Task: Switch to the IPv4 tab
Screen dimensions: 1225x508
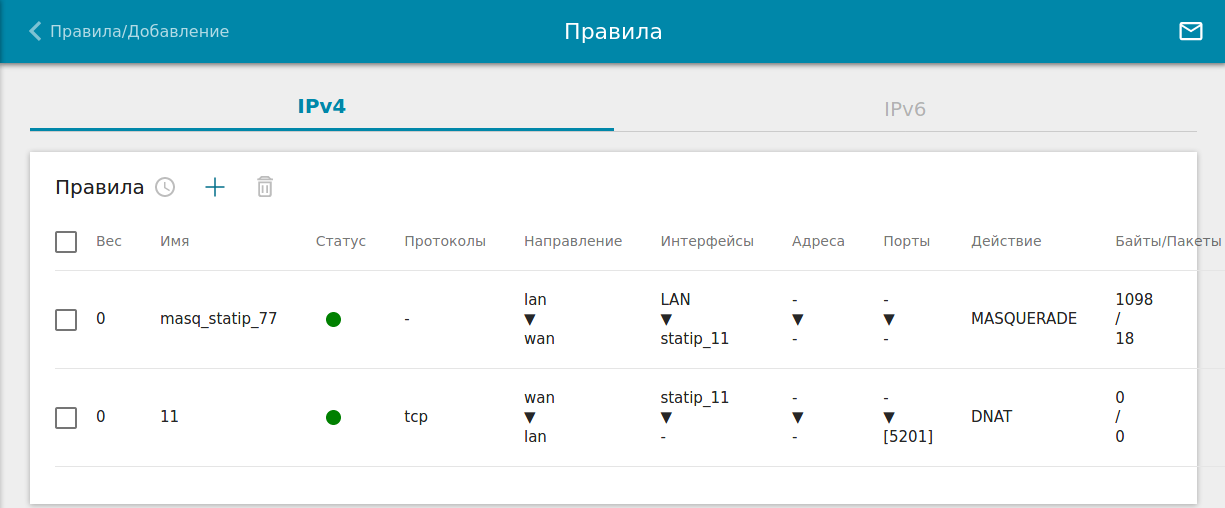Action: click(x=321, y=106)
